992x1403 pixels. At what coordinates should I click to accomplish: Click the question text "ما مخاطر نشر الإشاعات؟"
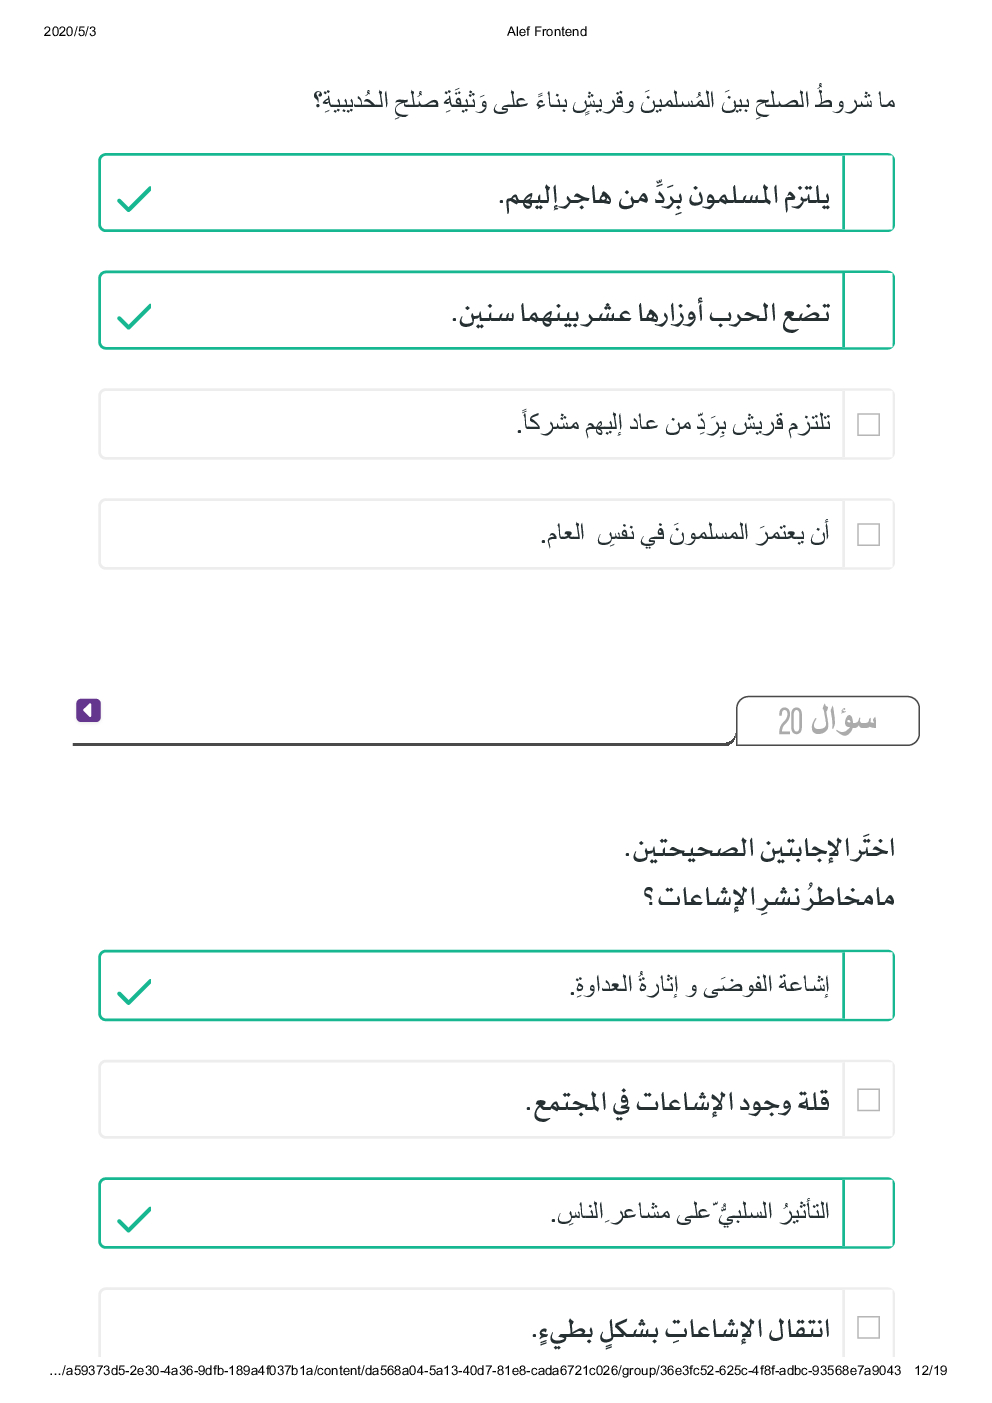pos(768,897)
